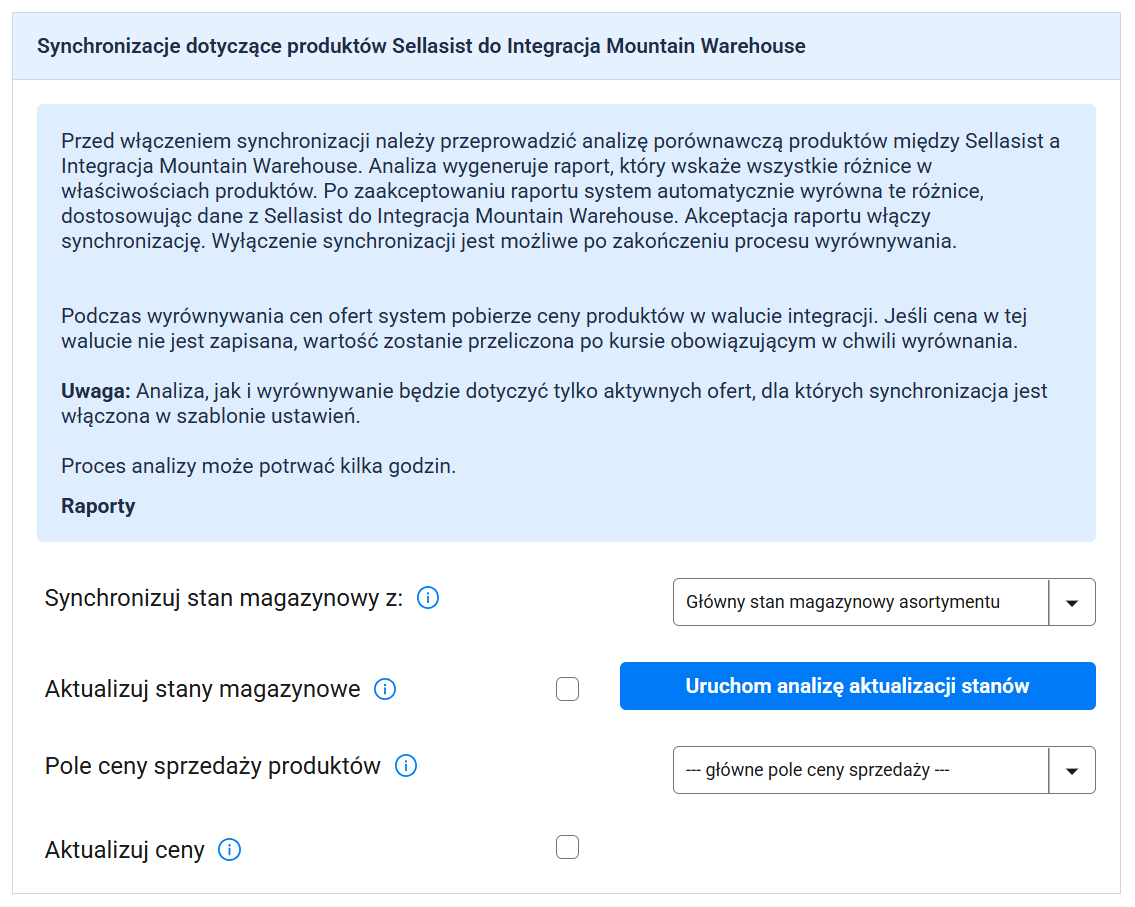Click the arrow of the sale price dropdown
The height and width of the screenshot is (907, 1135).
tap(1072, 770)
